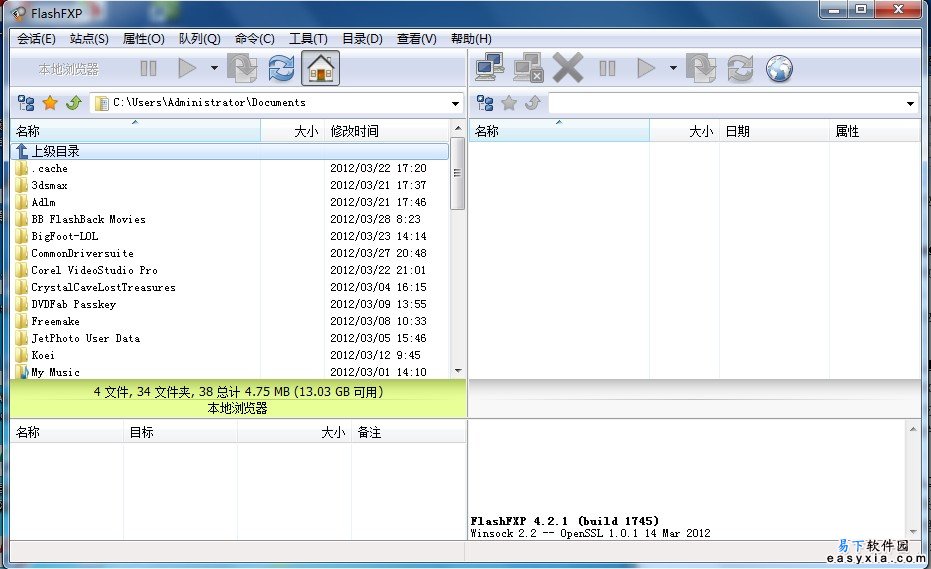
Task: Expand the remote path dropdown
Action: [x=910, y=104]
